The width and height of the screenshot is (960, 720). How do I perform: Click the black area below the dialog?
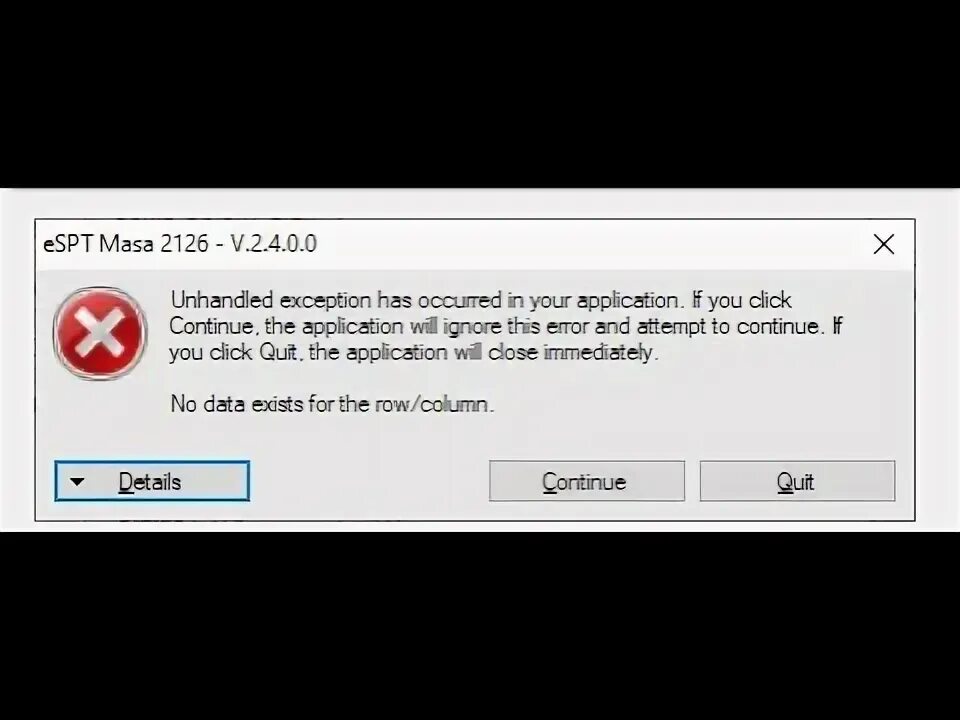click(x=480, y=624)
